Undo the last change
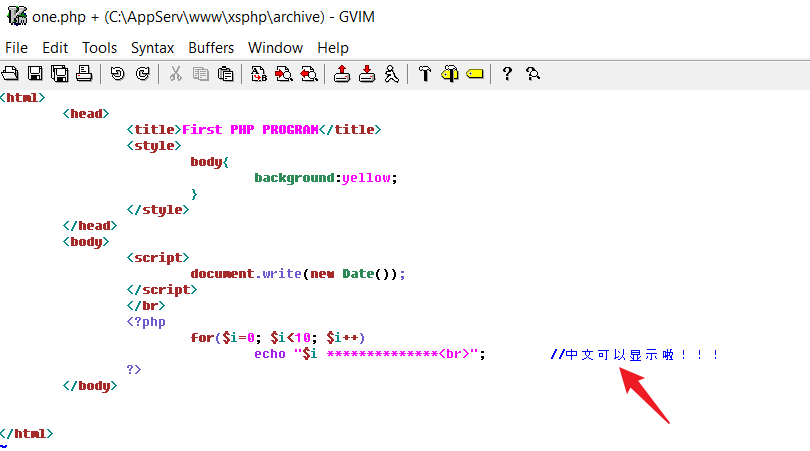This screenshot has width=810, height=451. pyautogui.click(x=117, y=74)
